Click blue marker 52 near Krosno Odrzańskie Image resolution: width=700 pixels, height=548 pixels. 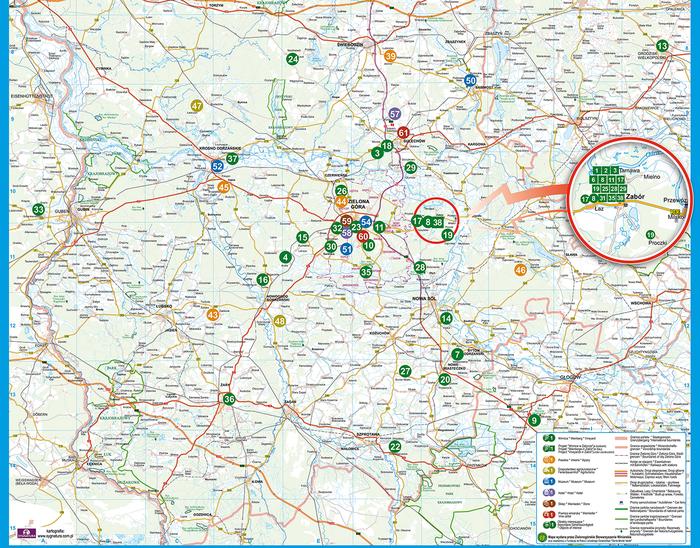click(x=217, y=166)
